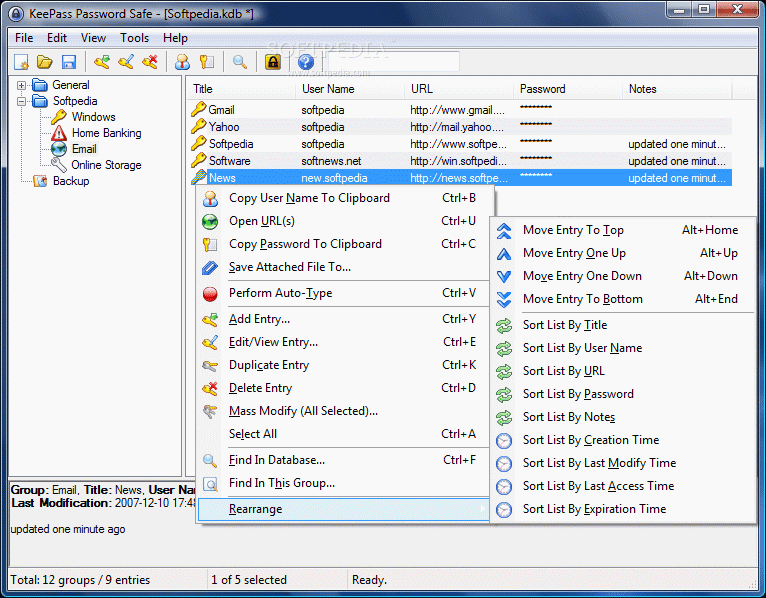Viewport: 766px width, 598px height.
Task: Click the Save Database floppy icon
Action: pyautogui.click(x=69, y=62)
